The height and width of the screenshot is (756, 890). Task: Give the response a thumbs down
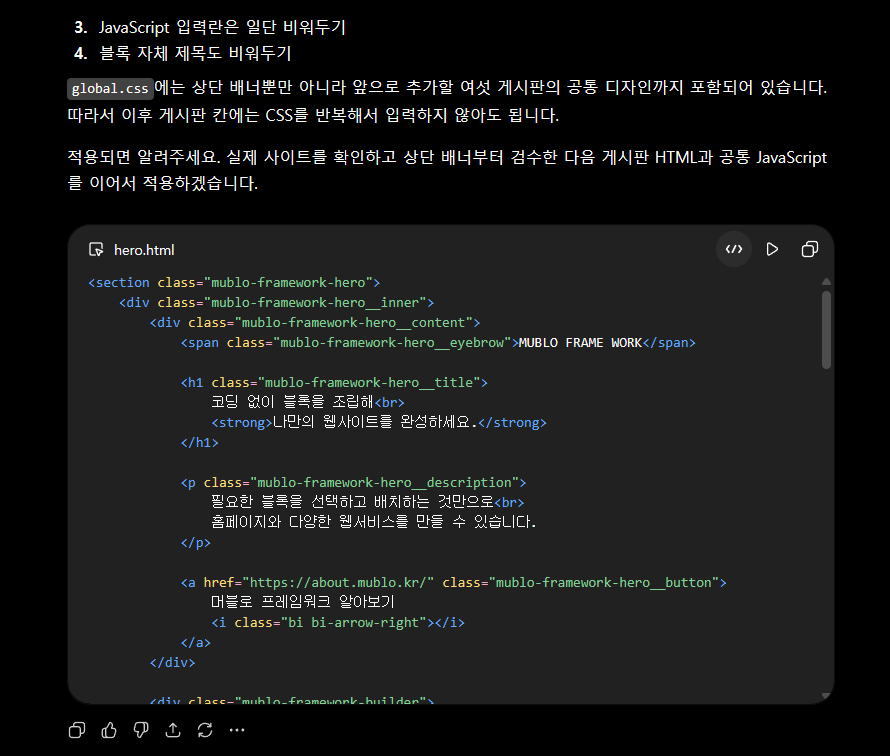[141, 730]
